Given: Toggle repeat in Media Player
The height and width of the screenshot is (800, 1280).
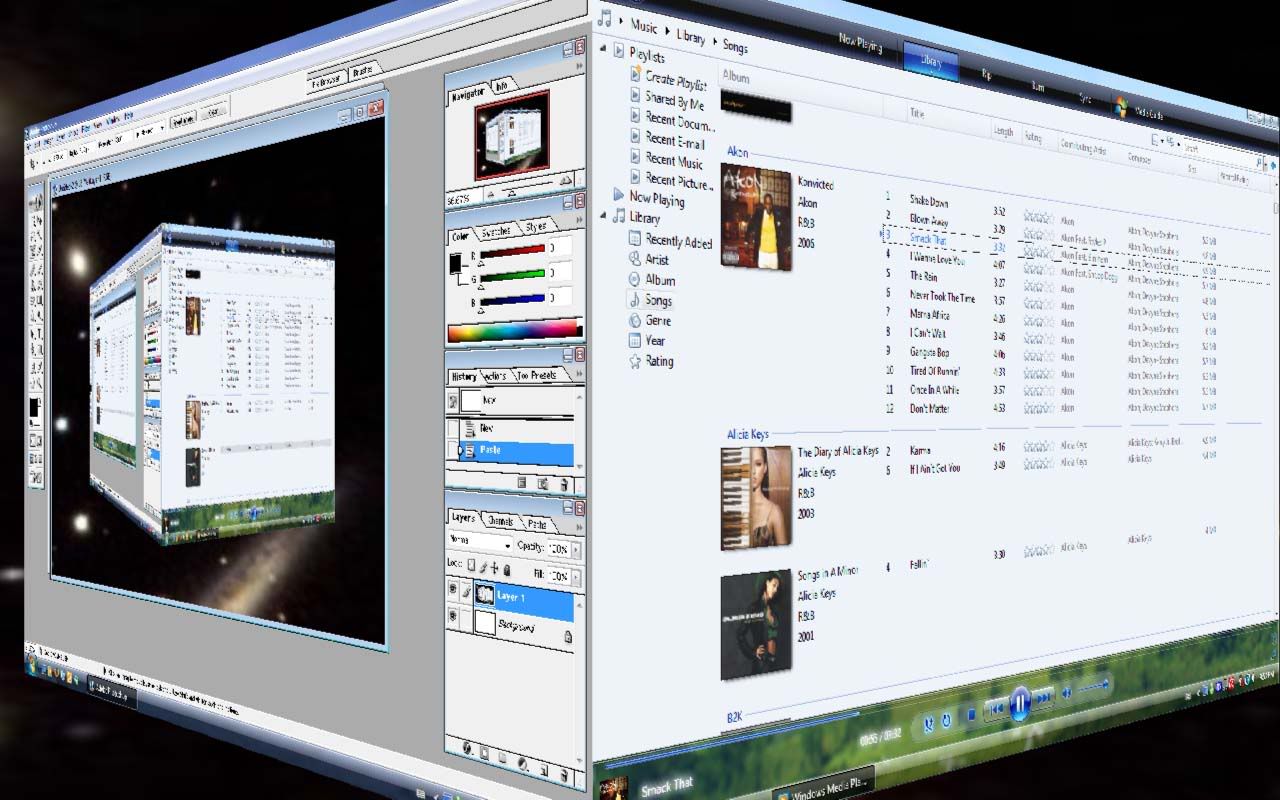Looking at the screenshot, I should click(947, 719).
